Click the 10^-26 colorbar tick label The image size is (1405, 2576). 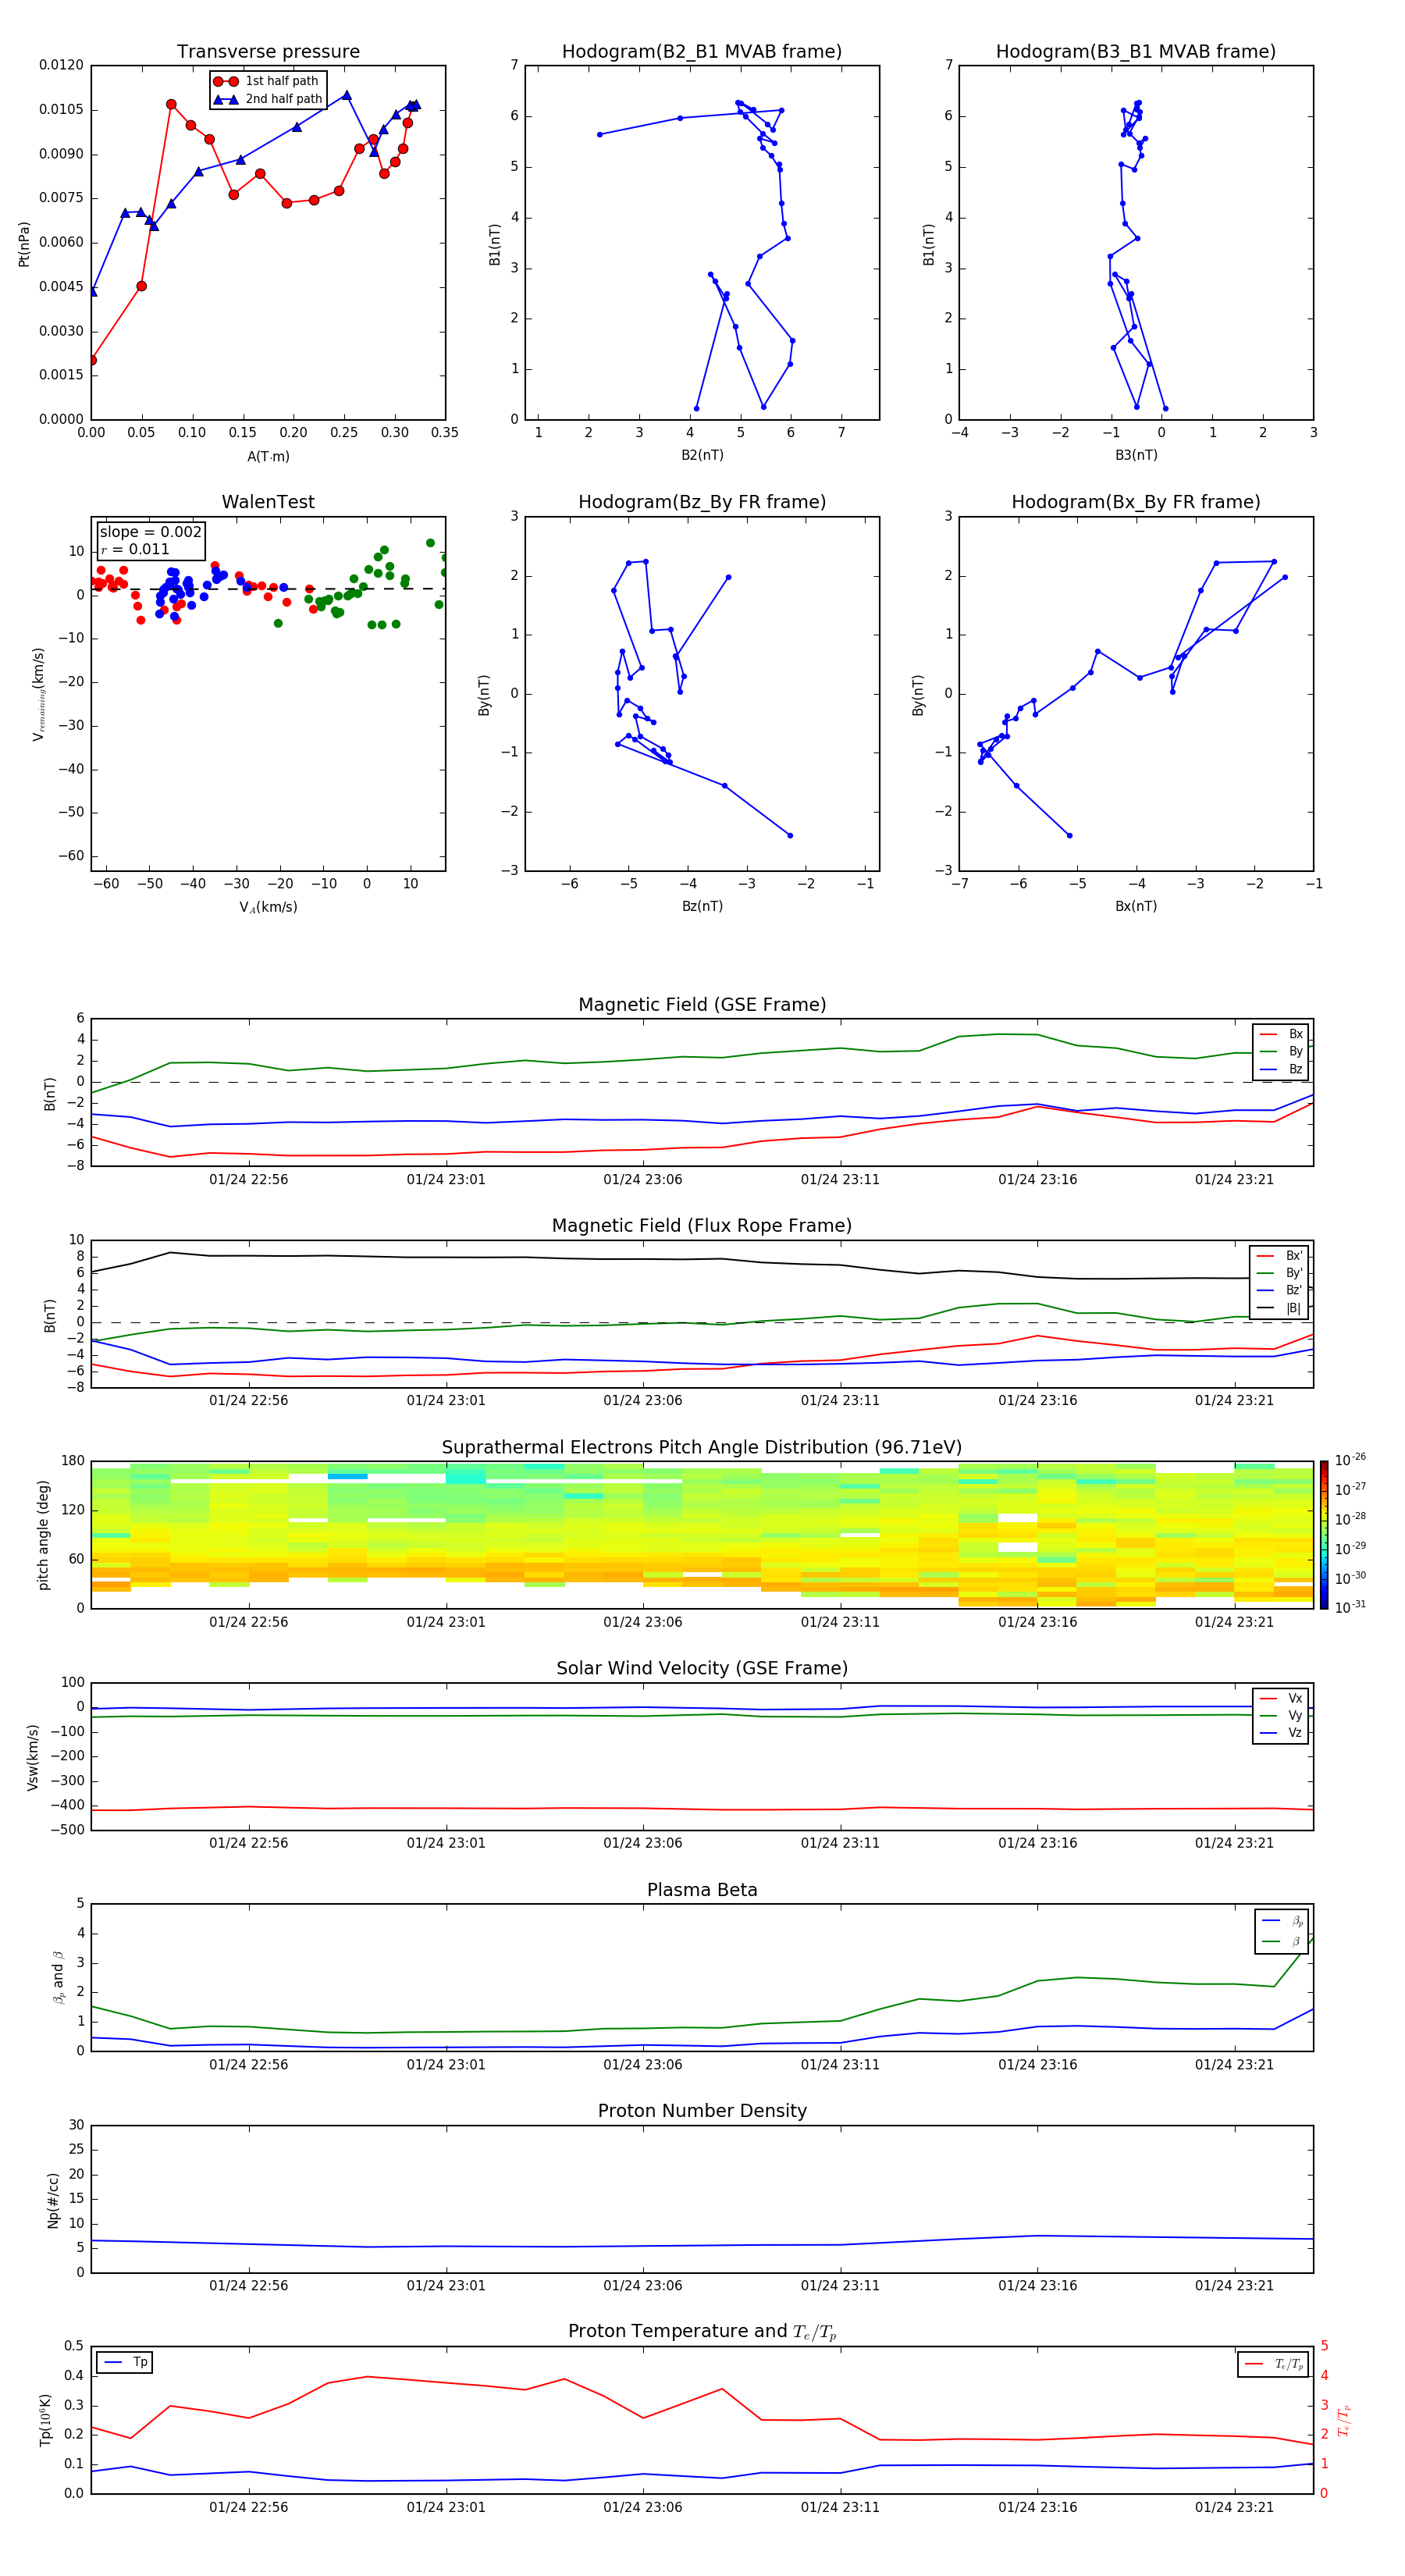point(1350,1460)
